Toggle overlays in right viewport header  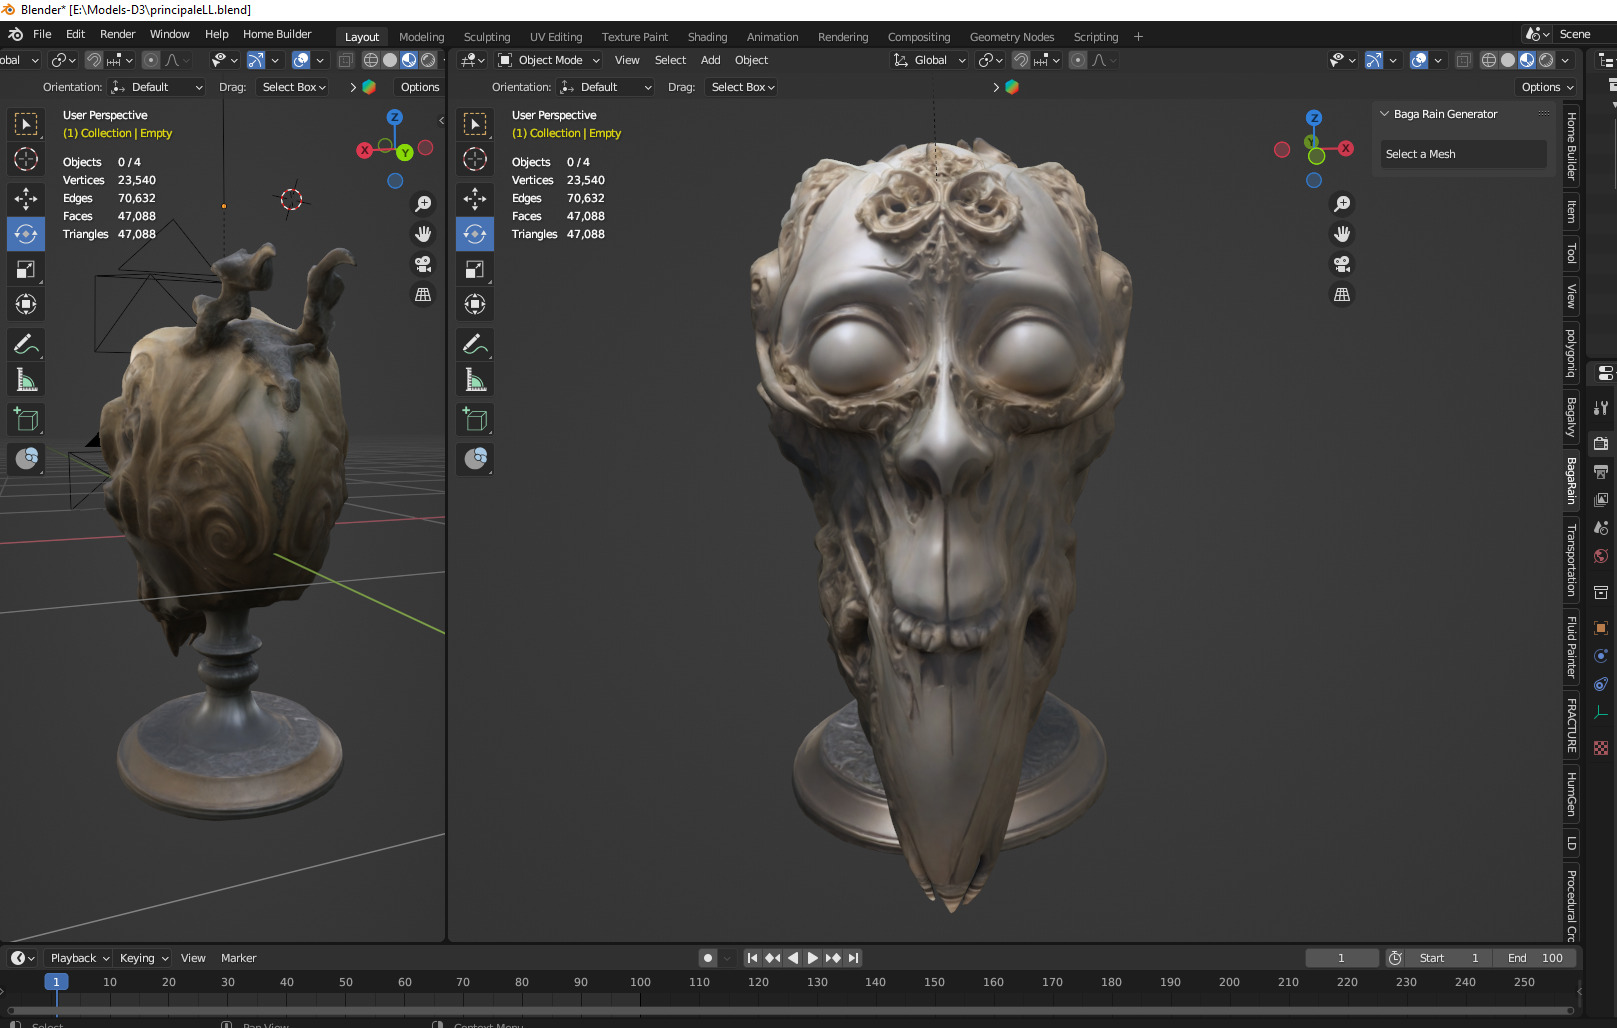1419,60
